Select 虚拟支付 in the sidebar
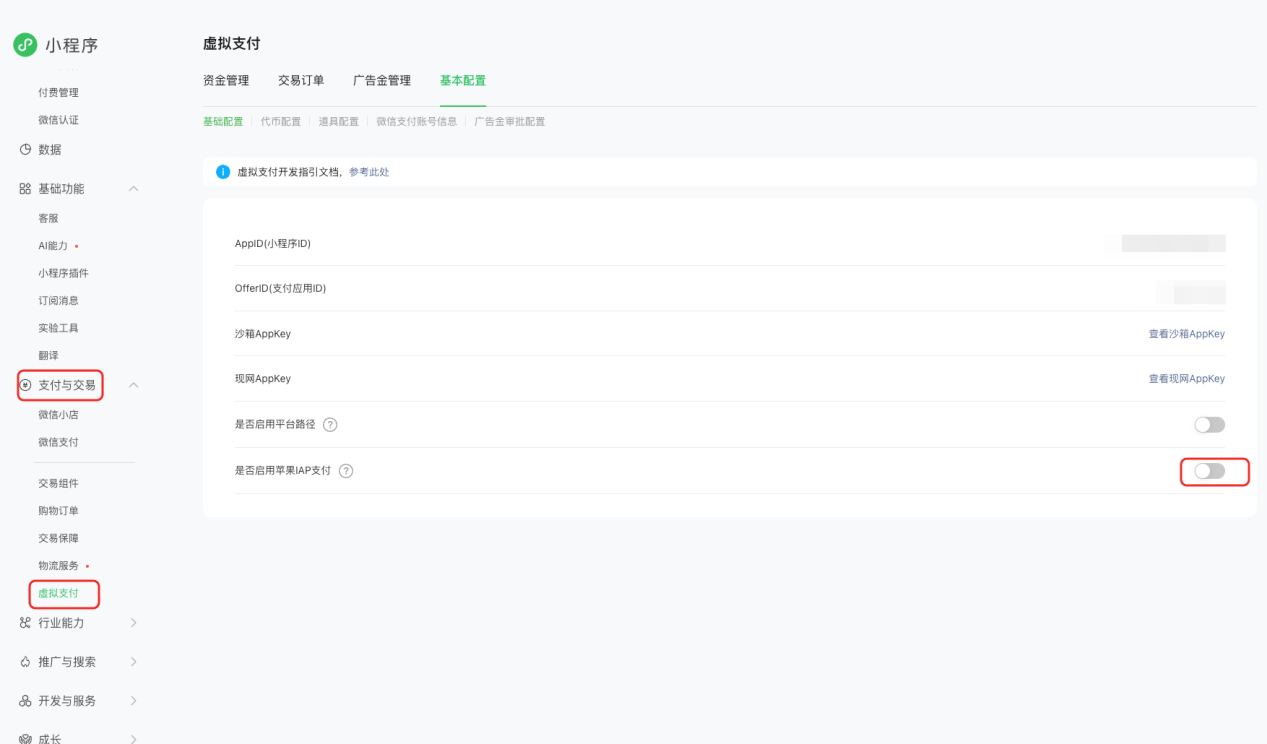 pyautogui.click(x=59, y=593)
